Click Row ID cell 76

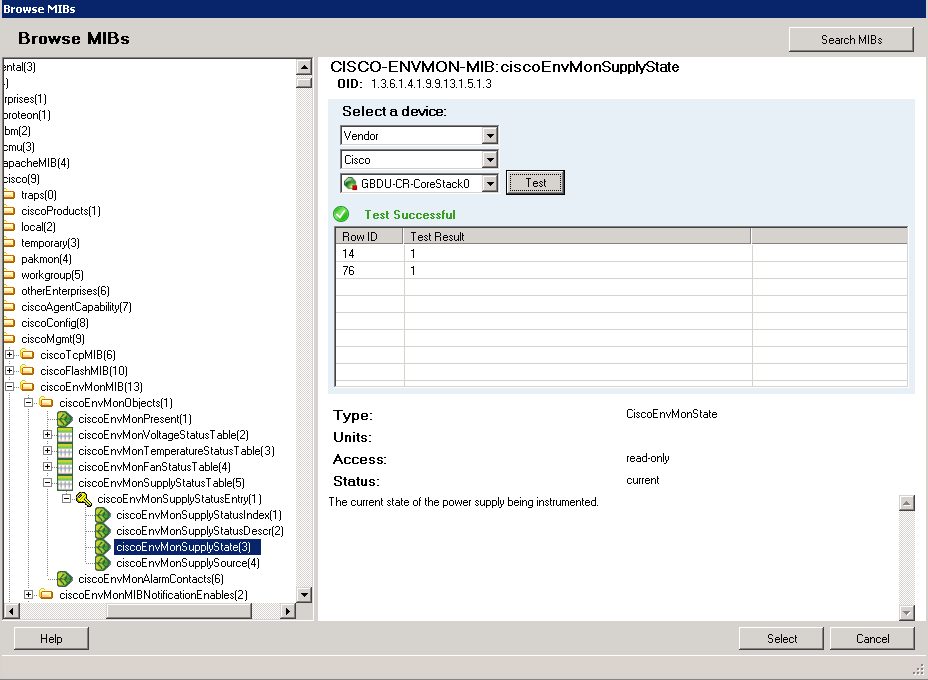370,270
